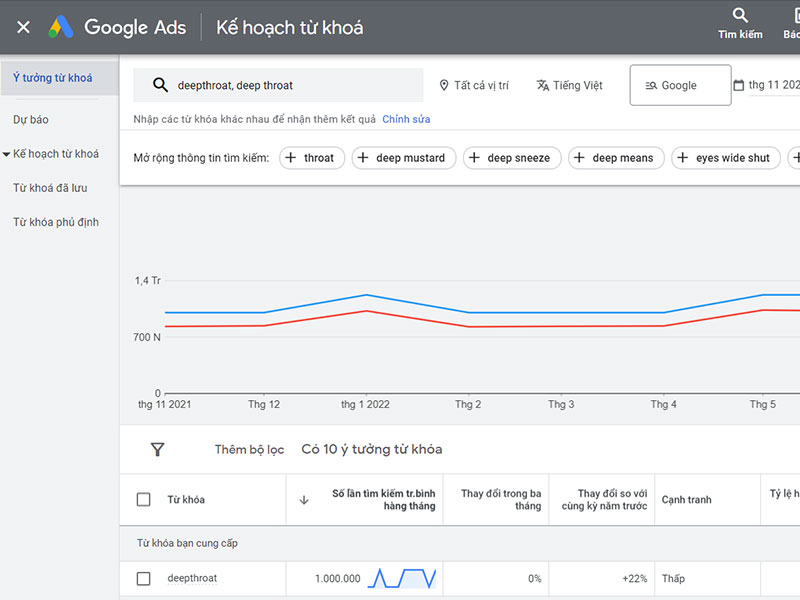Open the Ý tưởng từ khoá tab

(52, 78)
